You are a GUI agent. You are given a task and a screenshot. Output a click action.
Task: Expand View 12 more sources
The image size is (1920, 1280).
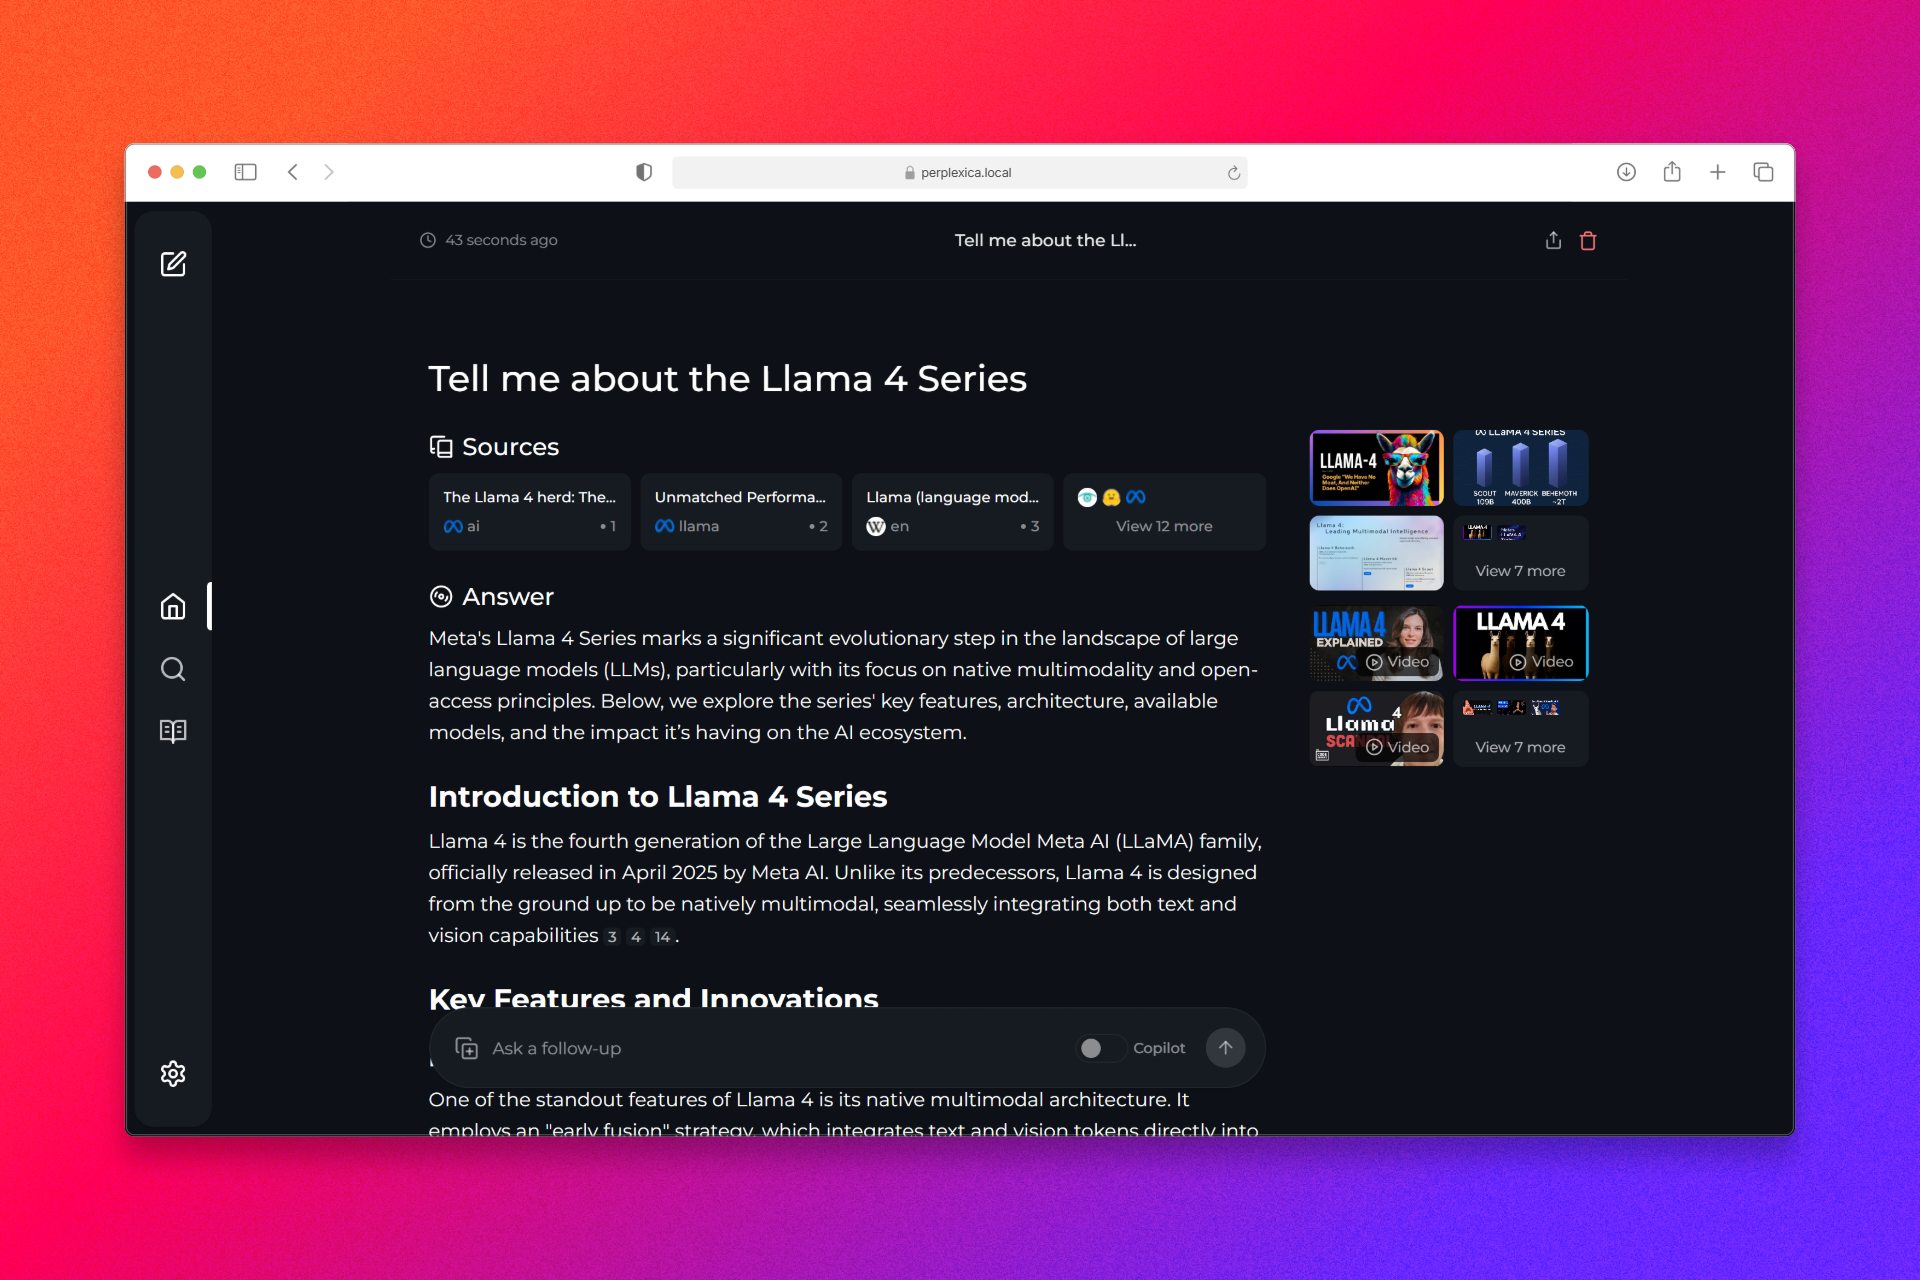tap(1163, 512)
